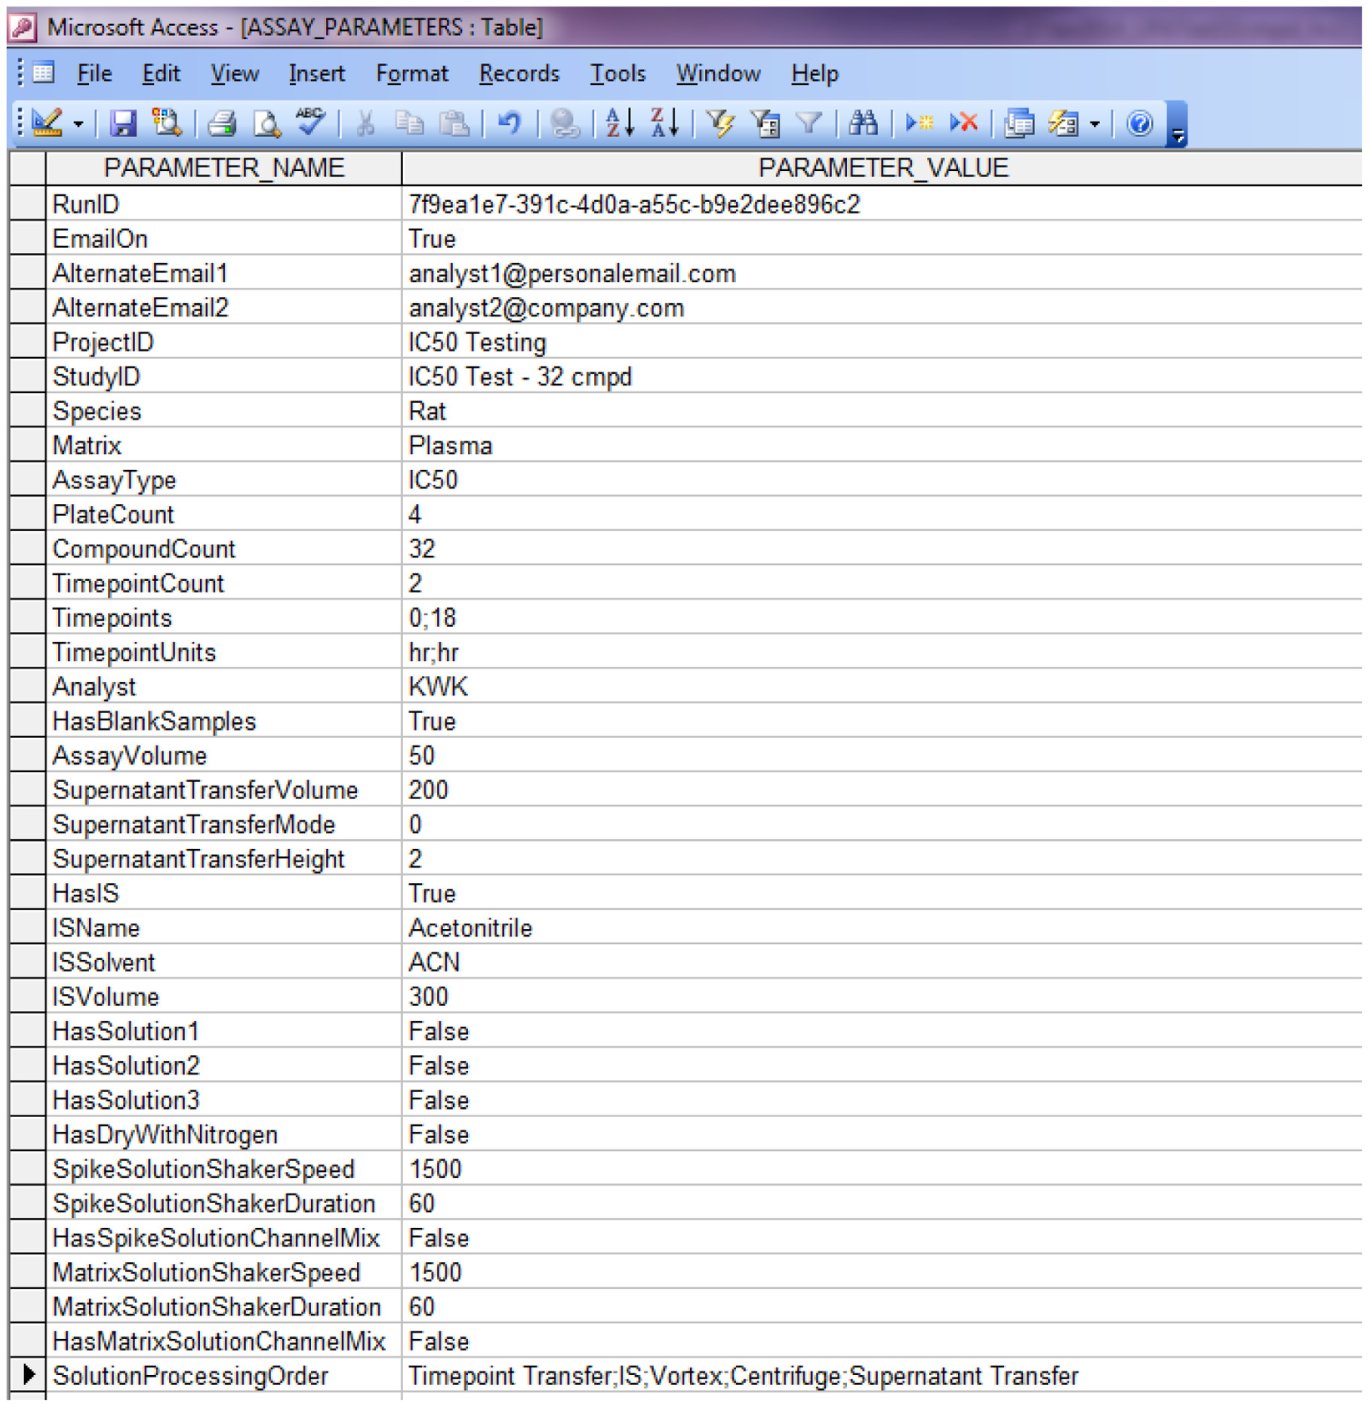Viewport: 1370px width, 1408px height.
Task: Select the PARAMETER_NAME column header
Action: 224,167
